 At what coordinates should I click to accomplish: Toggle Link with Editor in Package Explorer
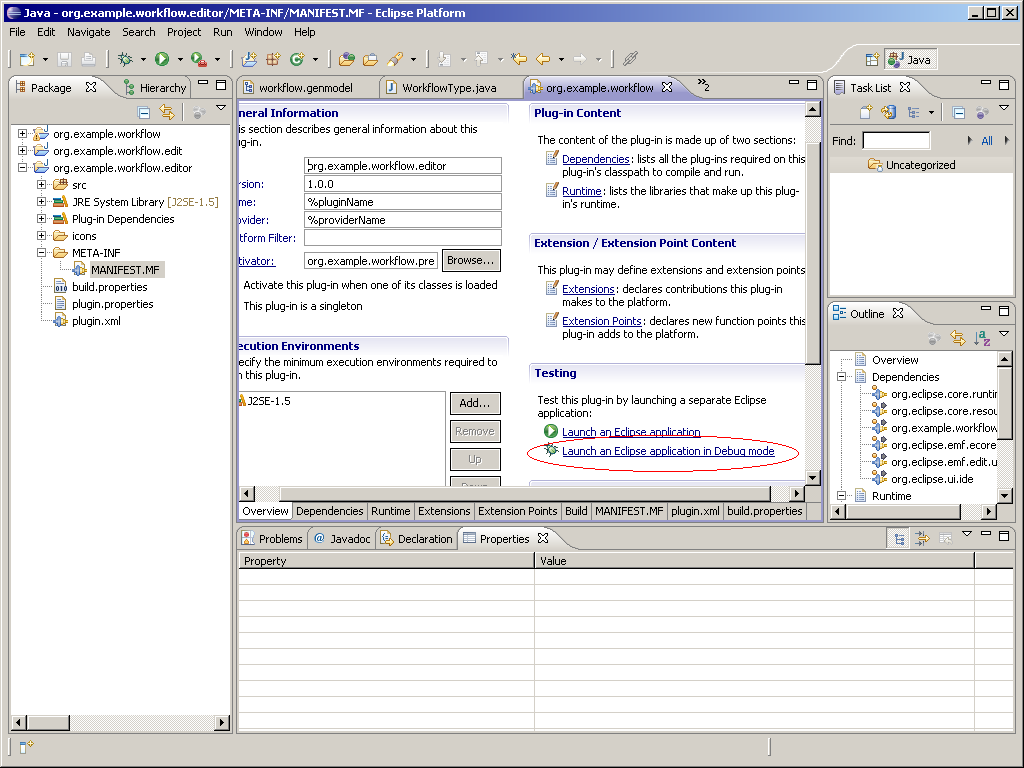click(x=167, y=112)
